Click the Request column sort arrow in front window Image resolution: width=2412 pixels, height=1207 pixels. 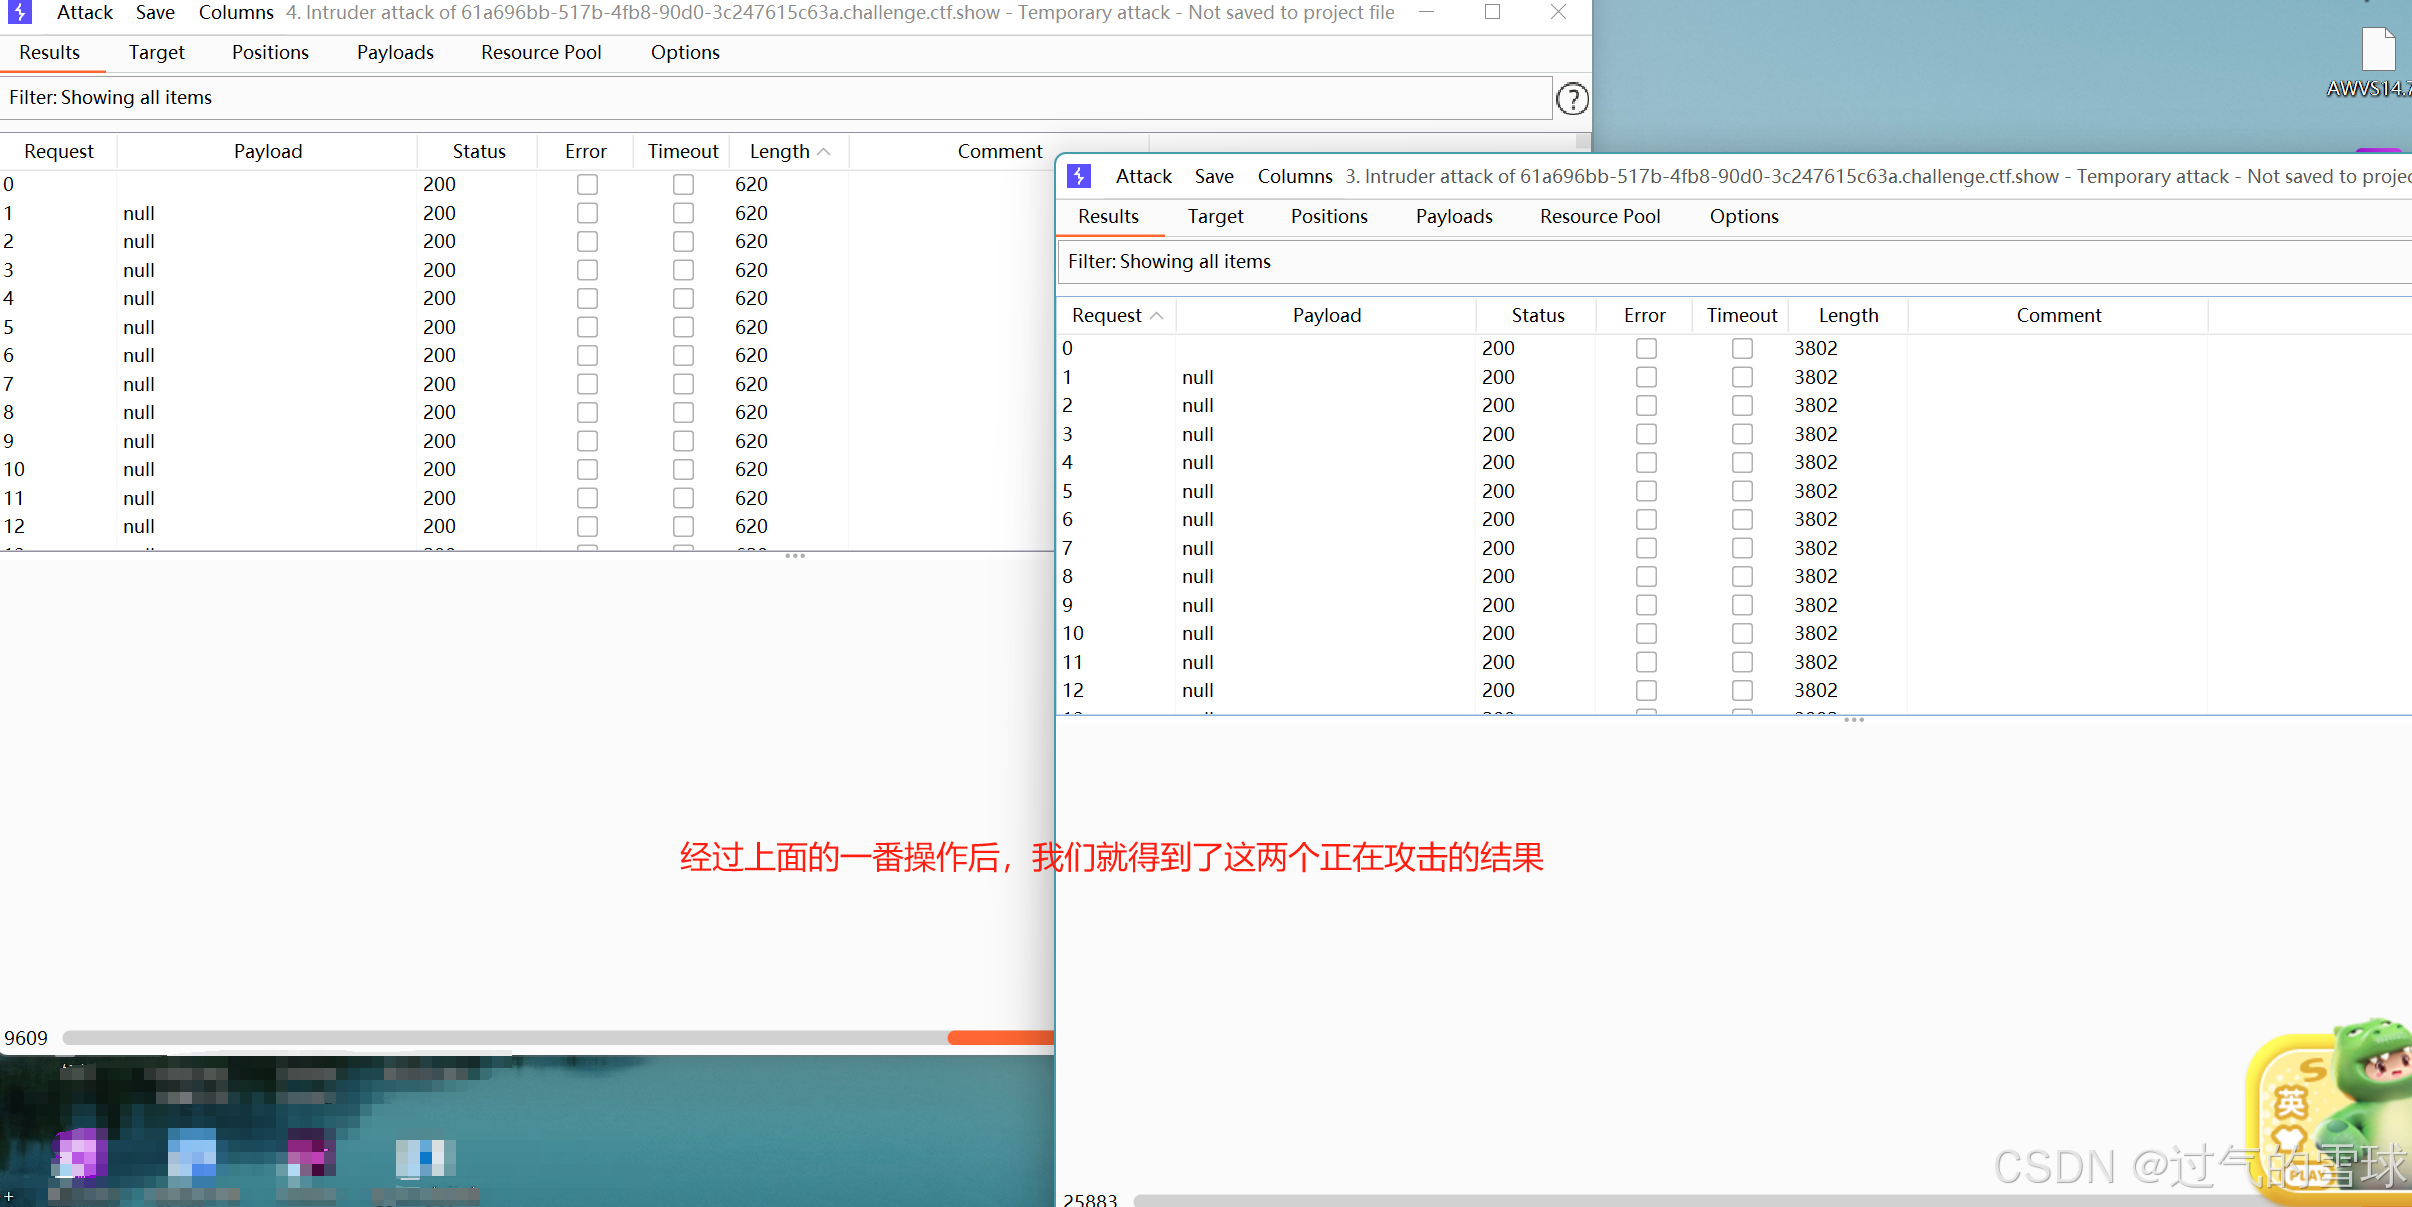[x=1158, y=315]
